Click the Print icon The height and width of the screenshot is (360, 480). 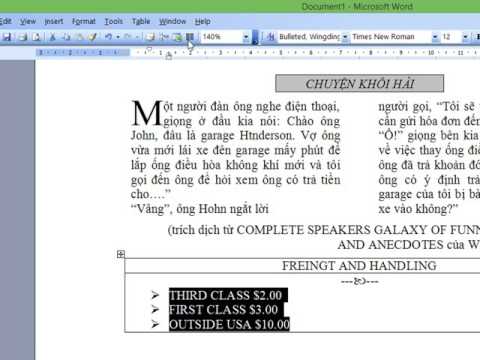point(23,37)
